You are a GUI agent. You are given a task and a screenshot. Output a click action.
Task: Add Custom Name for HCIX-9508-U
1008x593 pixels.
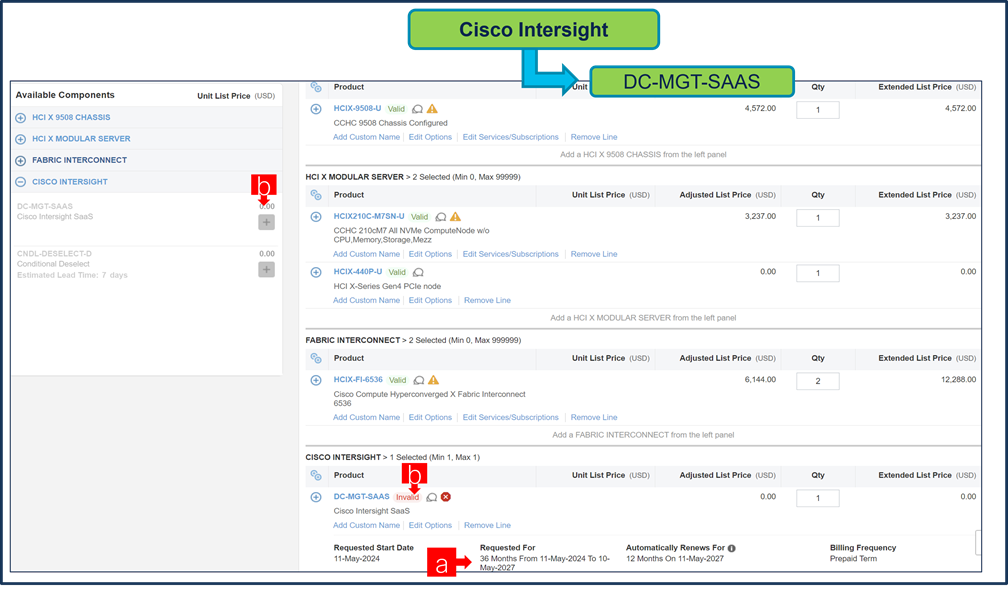(x=366, y=137)
